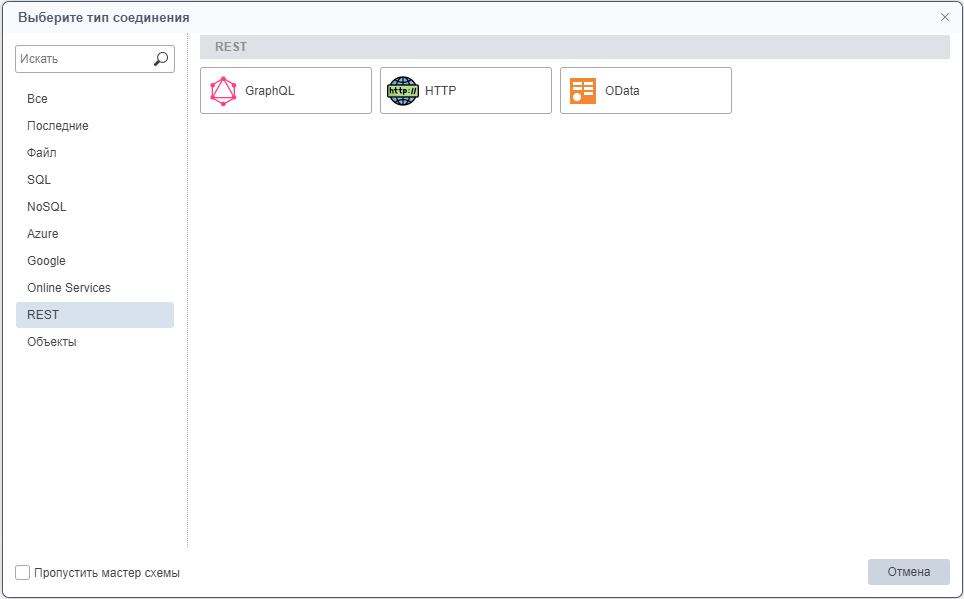Viewport: 964px width, 599px height.
Task: Choose the NoSQL category
Action: [x=47, y=207]
